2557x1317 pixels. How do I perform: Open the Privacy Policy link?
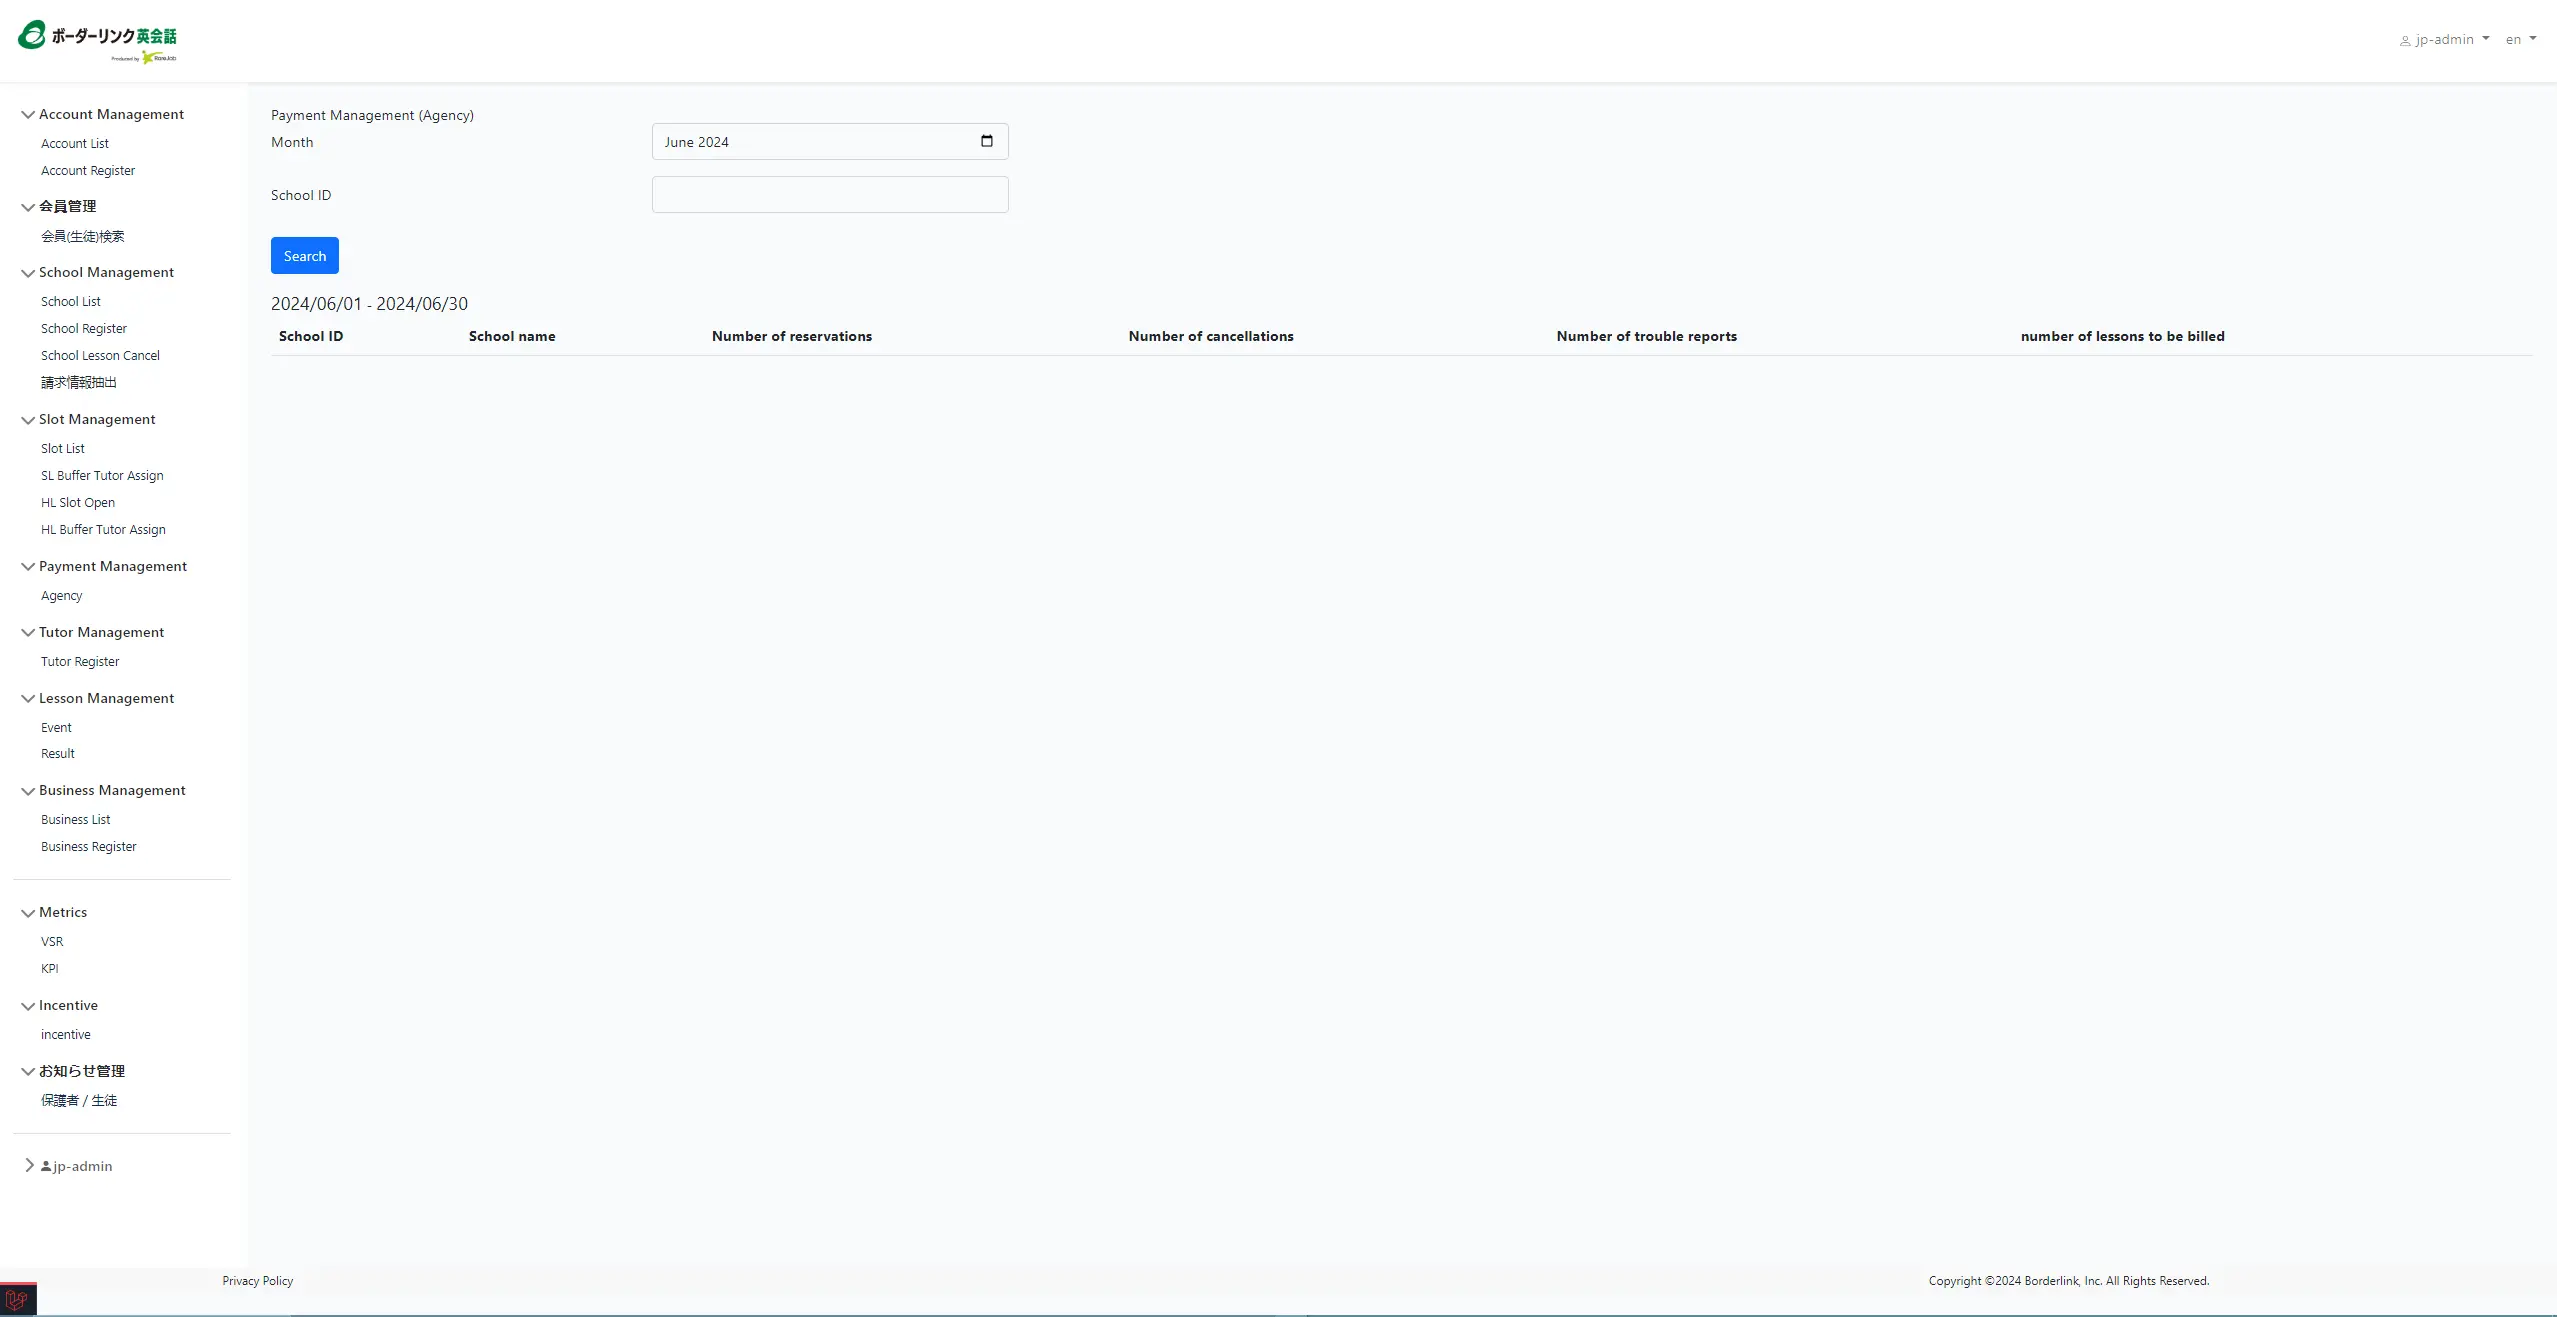click(257, 1281)
